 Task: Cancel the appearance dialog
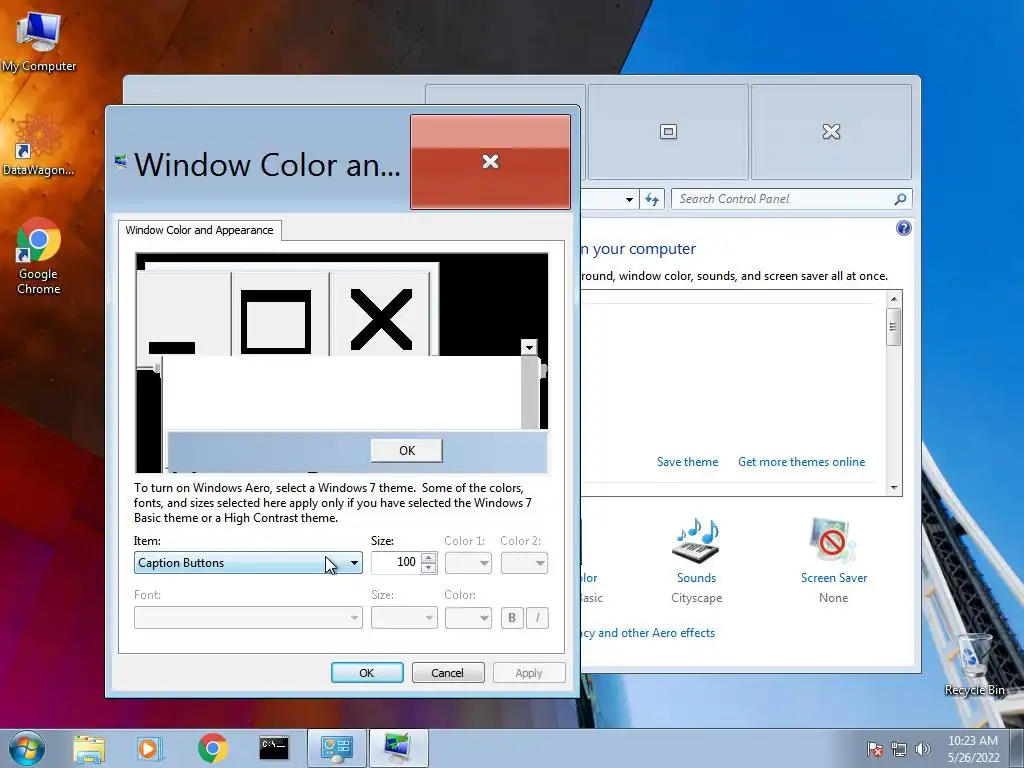448,673
